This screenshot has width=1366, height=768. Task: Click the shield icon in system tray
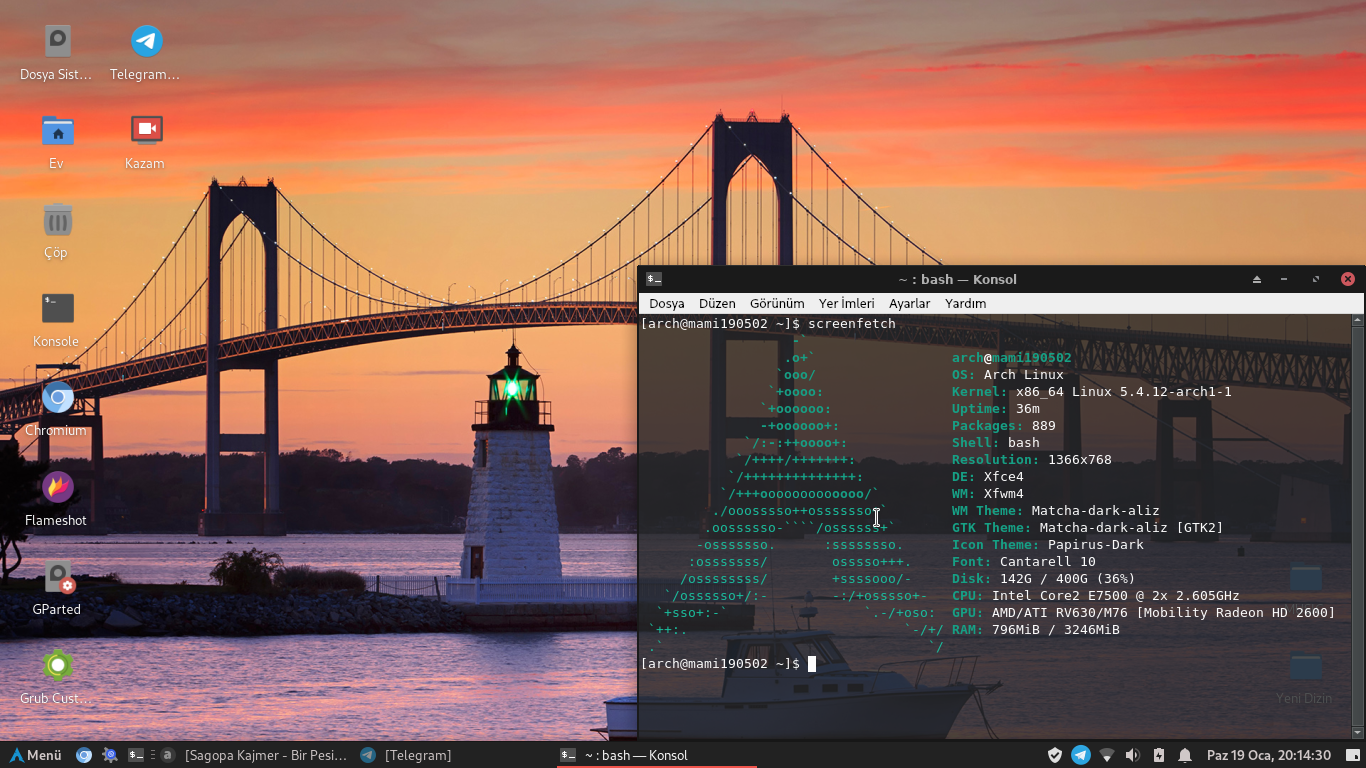coord(1054,755)
